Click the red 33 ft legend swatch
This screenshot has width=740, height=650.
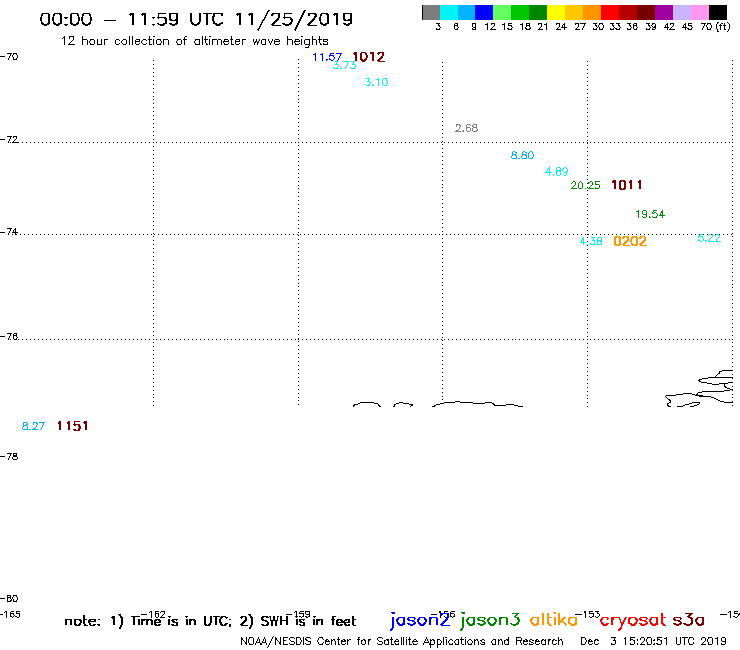(x=610, y=12)
